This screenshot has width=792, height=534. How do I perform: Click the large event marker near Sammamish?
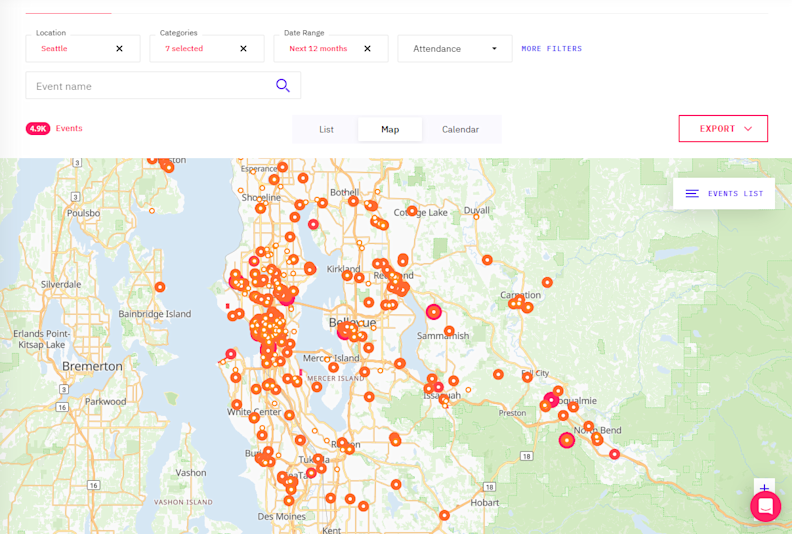click(434, 312)
